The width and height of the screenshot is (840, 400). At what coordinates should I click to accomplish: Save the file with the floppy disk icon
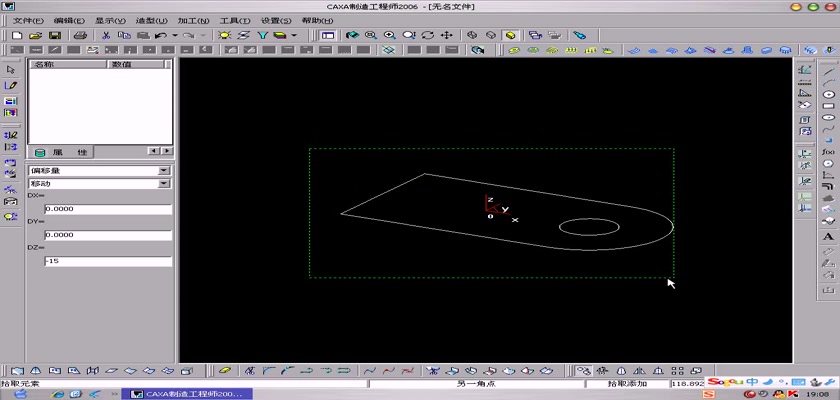55,35
